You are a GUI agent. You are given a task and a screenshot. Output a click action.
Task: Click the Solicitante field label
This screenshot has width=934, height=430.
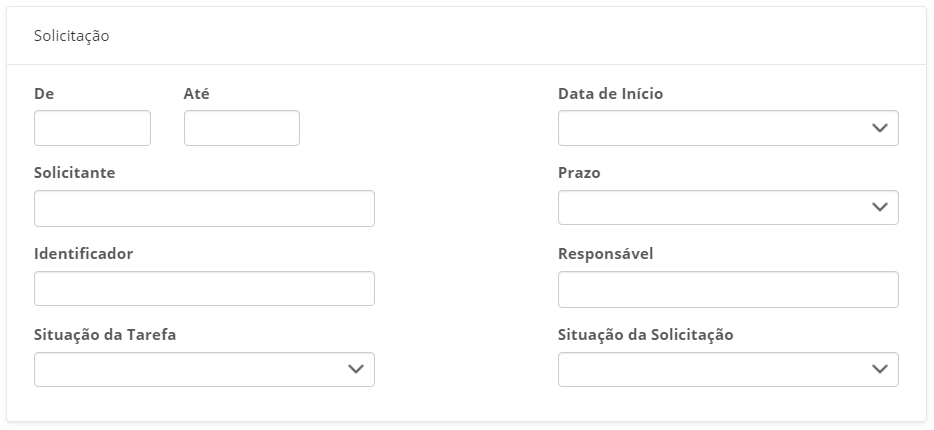click(x=74, y=173)
